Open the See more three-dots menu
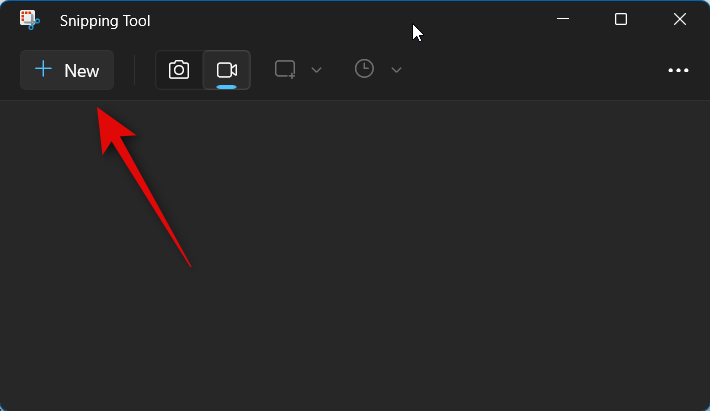This screenshot has width=710, height=411. point(678,70)
